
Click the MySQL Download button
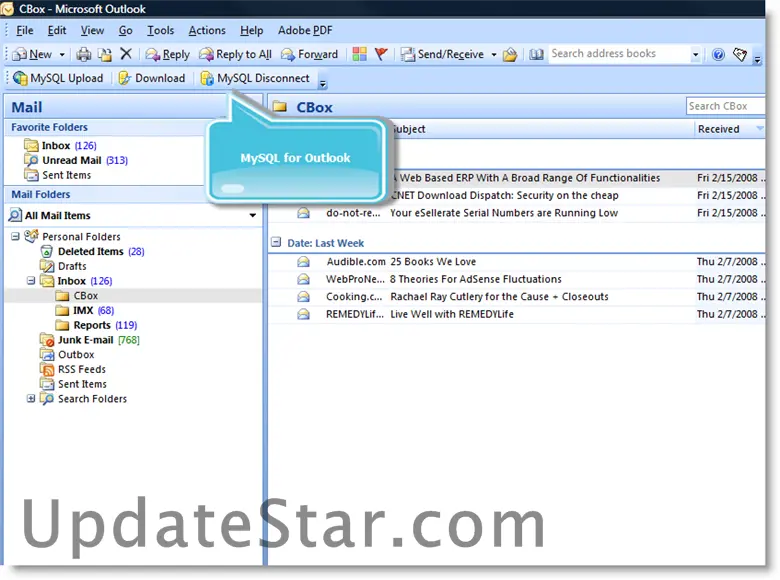[151, 78]
